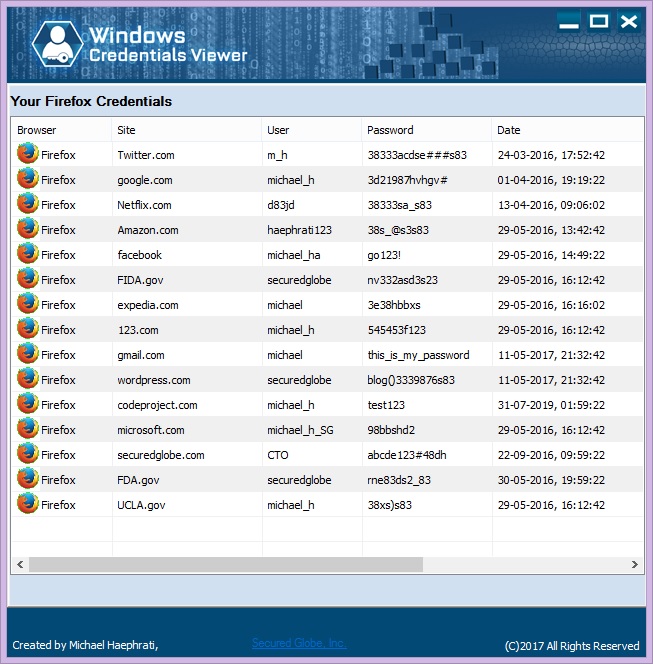Click the user name haephrati123
Viewport: 653px width, 664px height.
pyautogui.click(x=299, y=230)
